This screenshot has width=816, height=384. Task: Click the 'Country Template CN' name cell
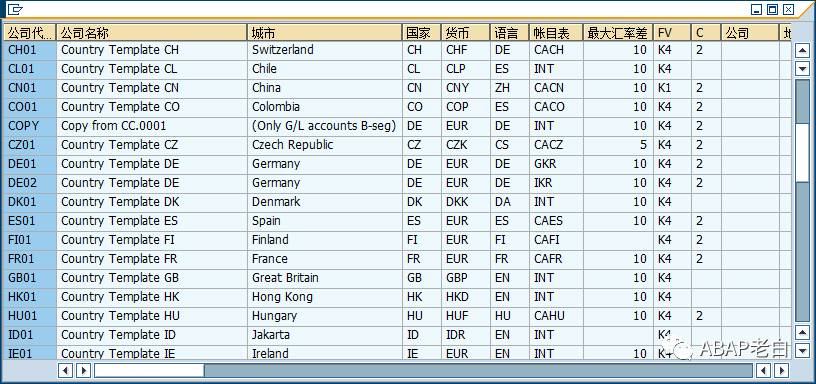(151, 88)
